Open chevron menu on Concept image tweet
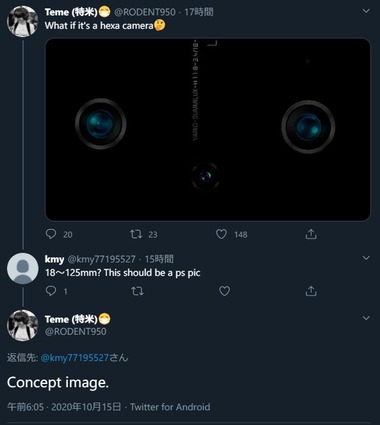The height and width of the screenshot is (425, 380). click(366, 318)
